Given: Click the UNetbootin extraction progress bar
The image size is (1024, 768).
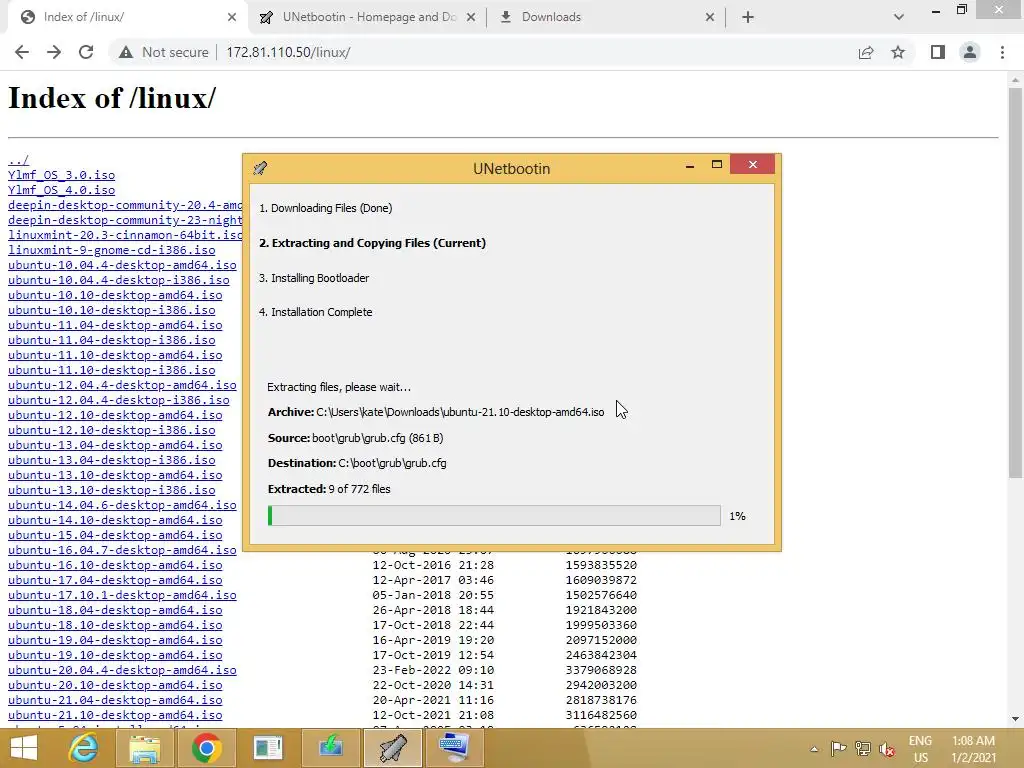Looking at the screenshot, I should click(494, 515).
